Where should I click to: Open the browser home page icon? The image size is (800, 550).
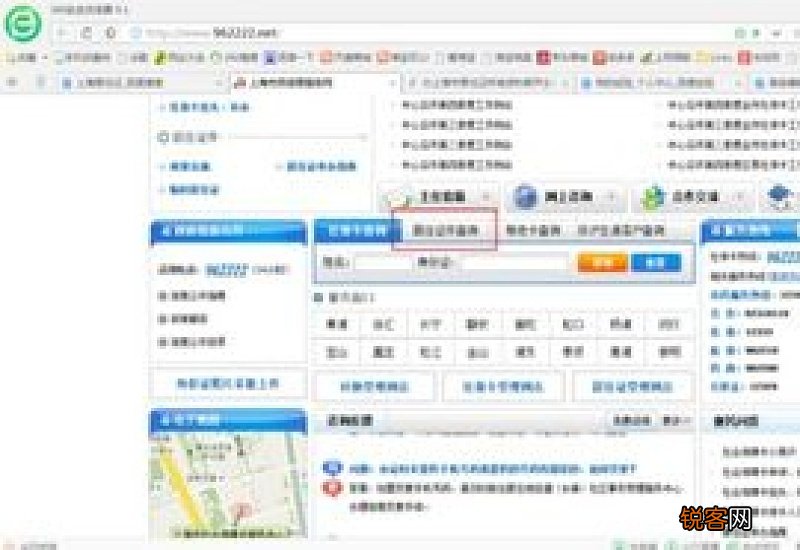(111, 33)
